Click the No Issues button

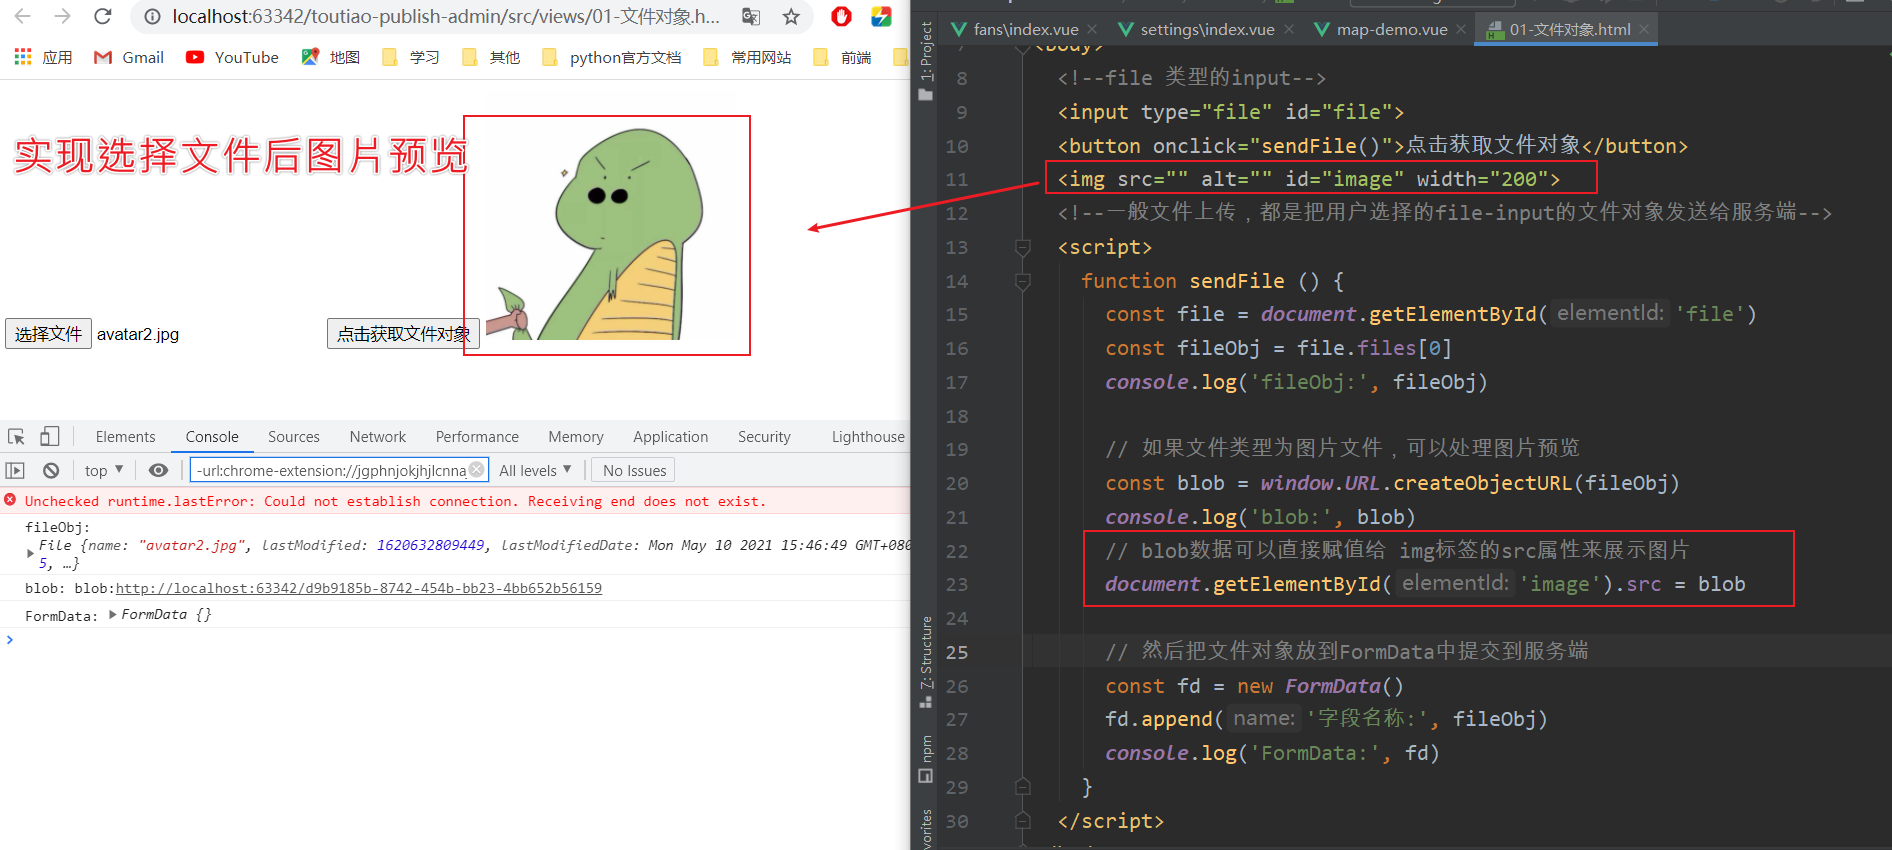(634, 470)
